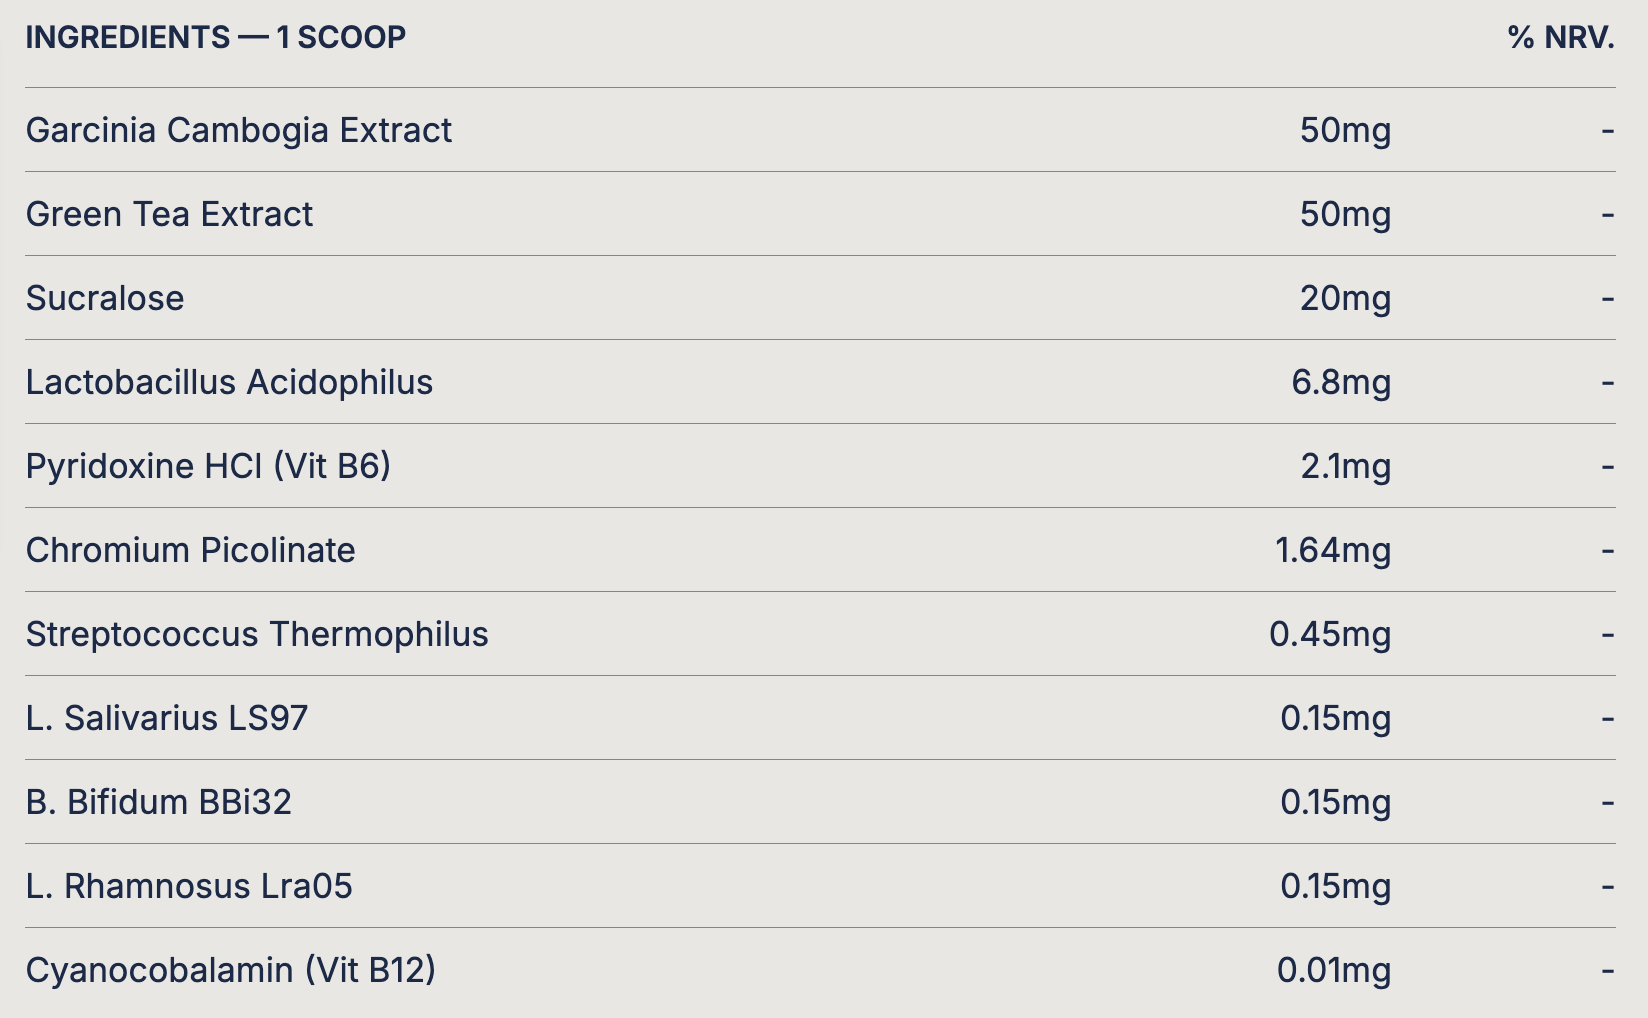Click Cyanocobalamin (Vit B12) text
Image resolution: width=1648 pixels, height=1018 pixels.
pos(231,970)
